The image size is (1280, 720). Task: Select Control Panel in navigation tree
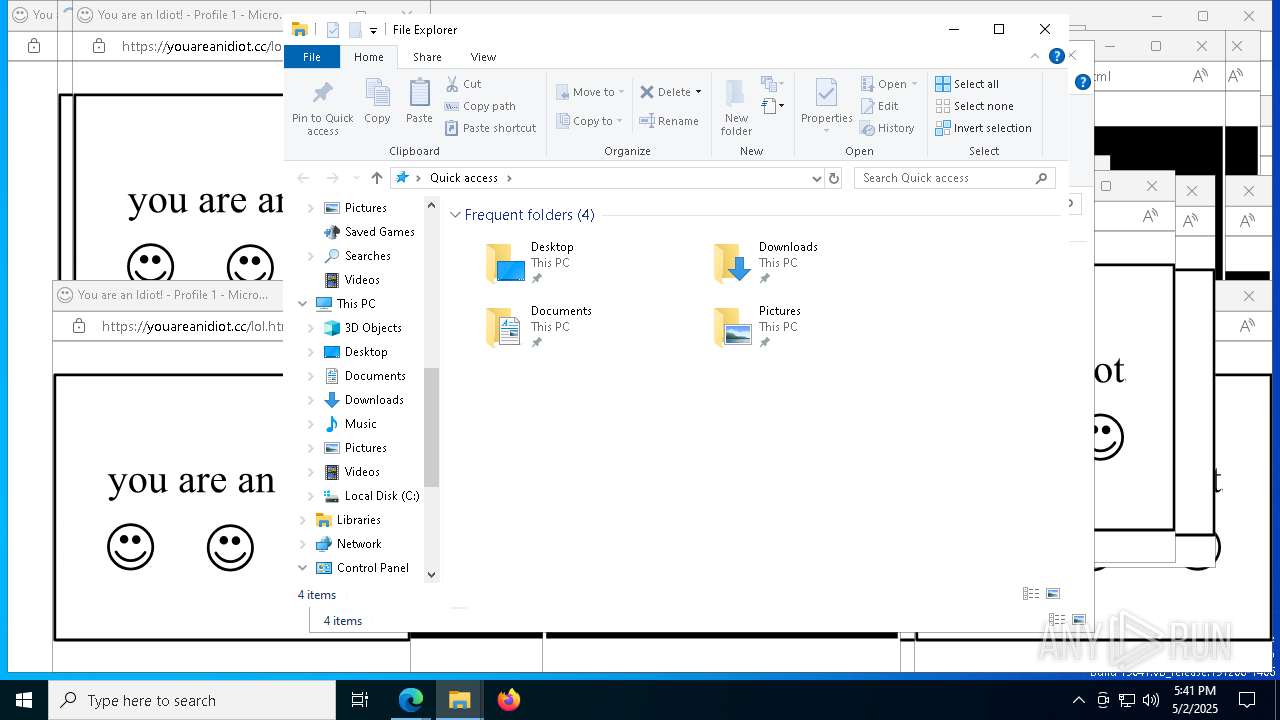coord(362,568)
